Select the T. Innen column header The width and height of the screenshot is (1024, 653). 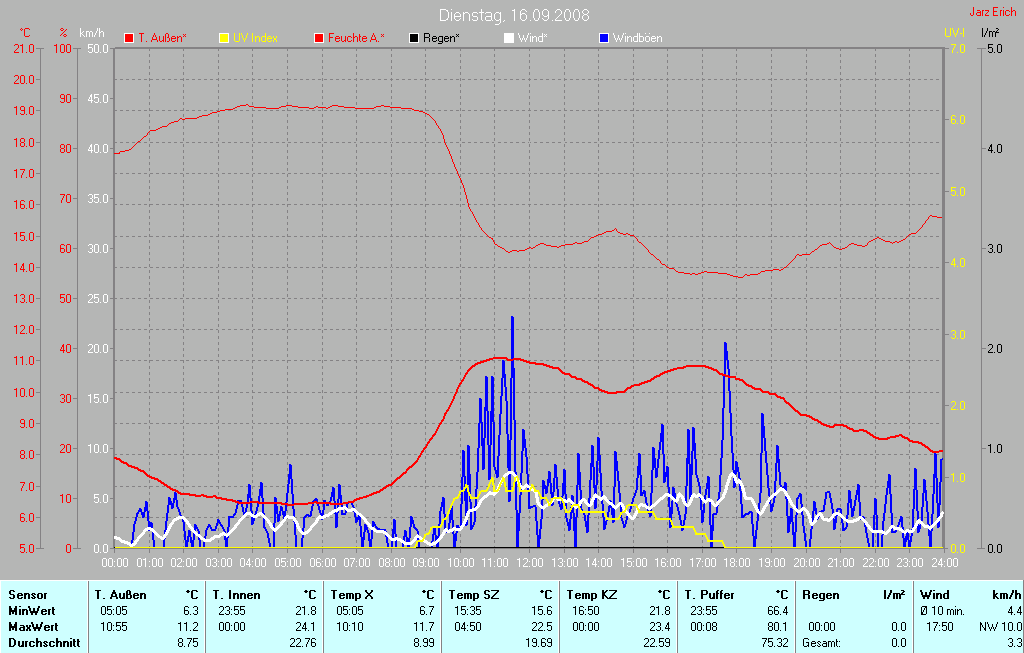[237, 595]
